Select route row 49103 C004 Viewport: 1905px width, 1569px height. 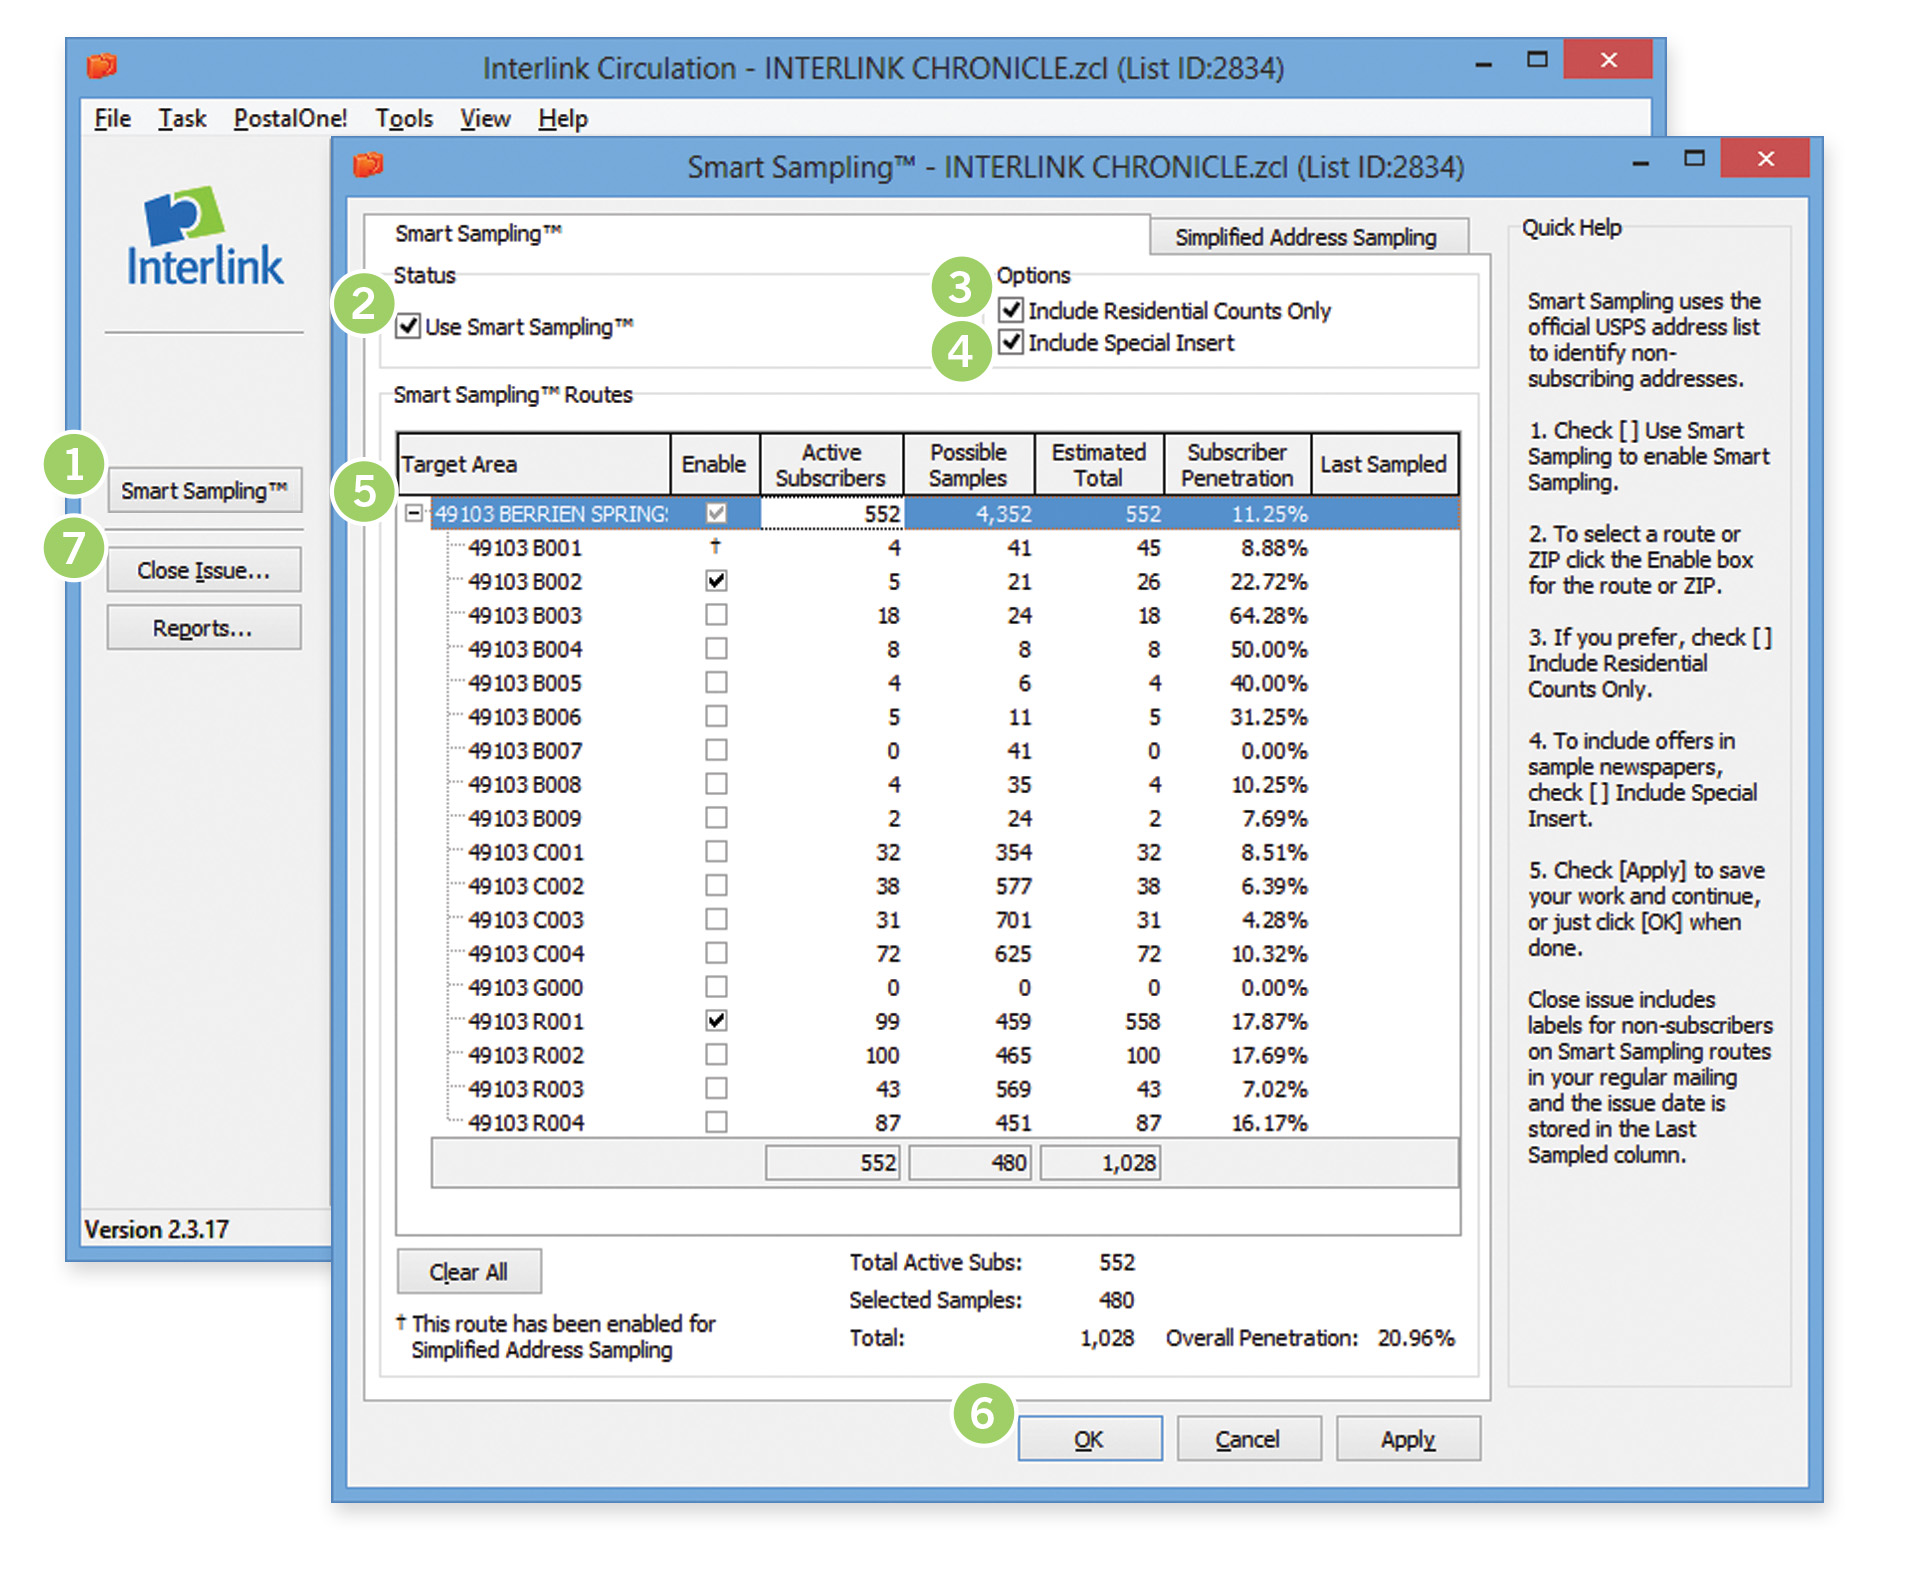945,953
